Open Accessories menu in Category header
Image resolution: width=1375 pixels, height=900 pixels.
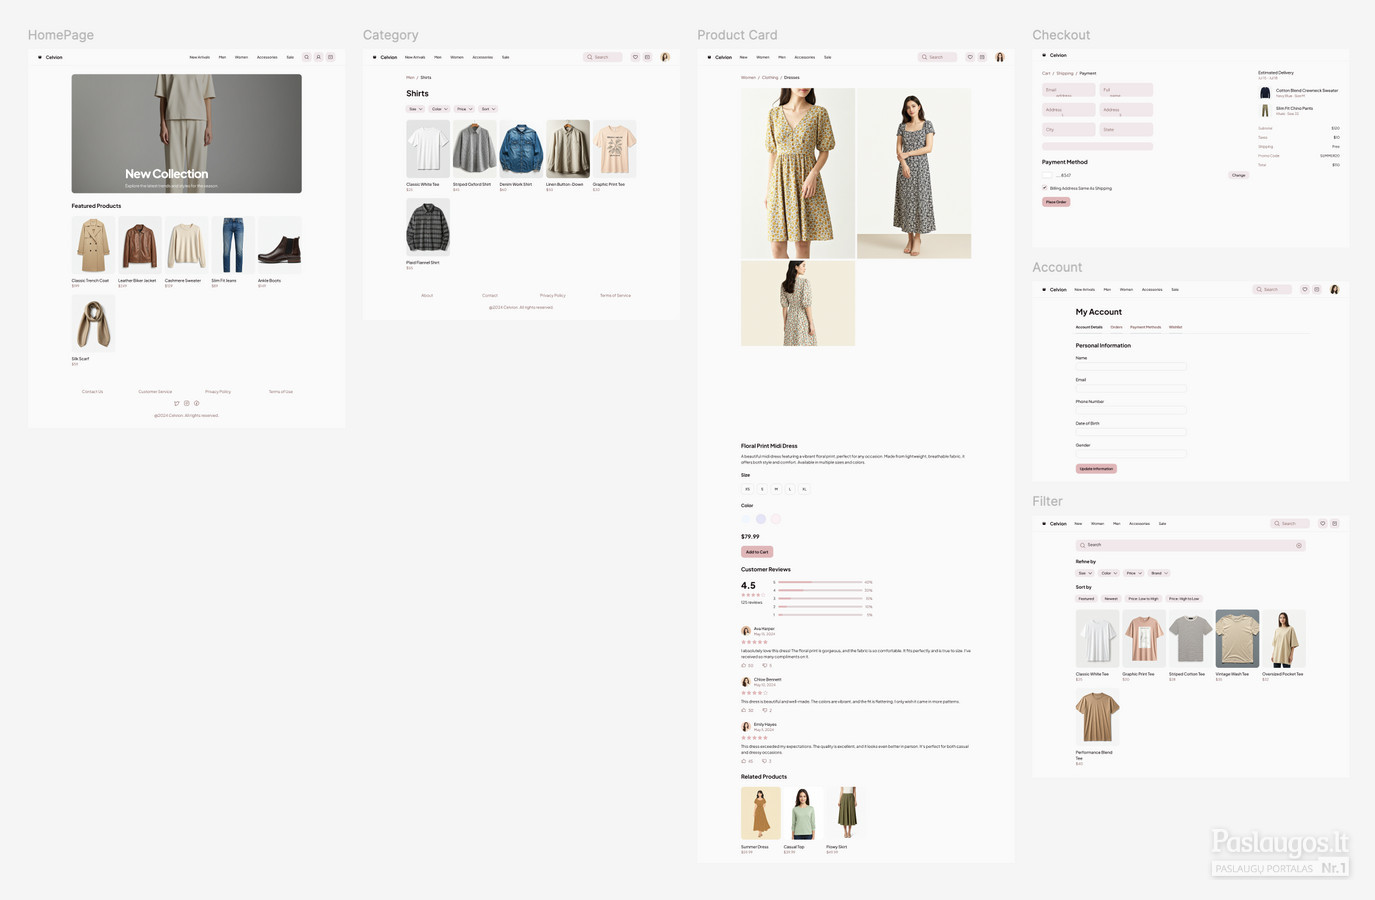[482, 57]
